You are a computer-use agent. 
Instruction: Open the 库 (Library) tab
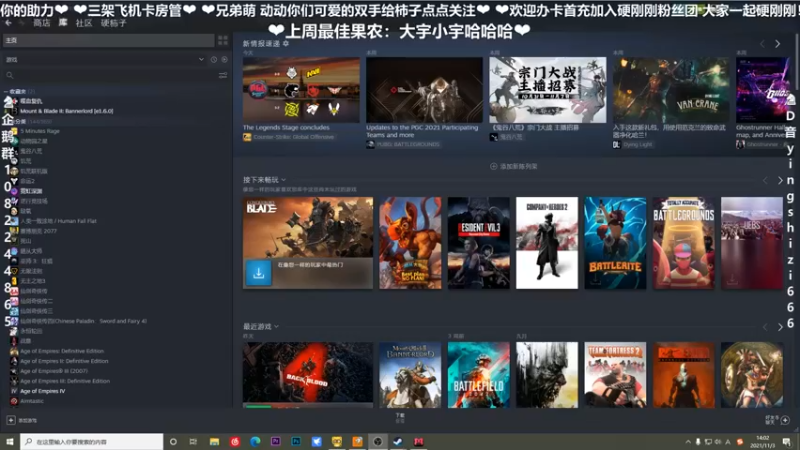(x=63, y=23)
